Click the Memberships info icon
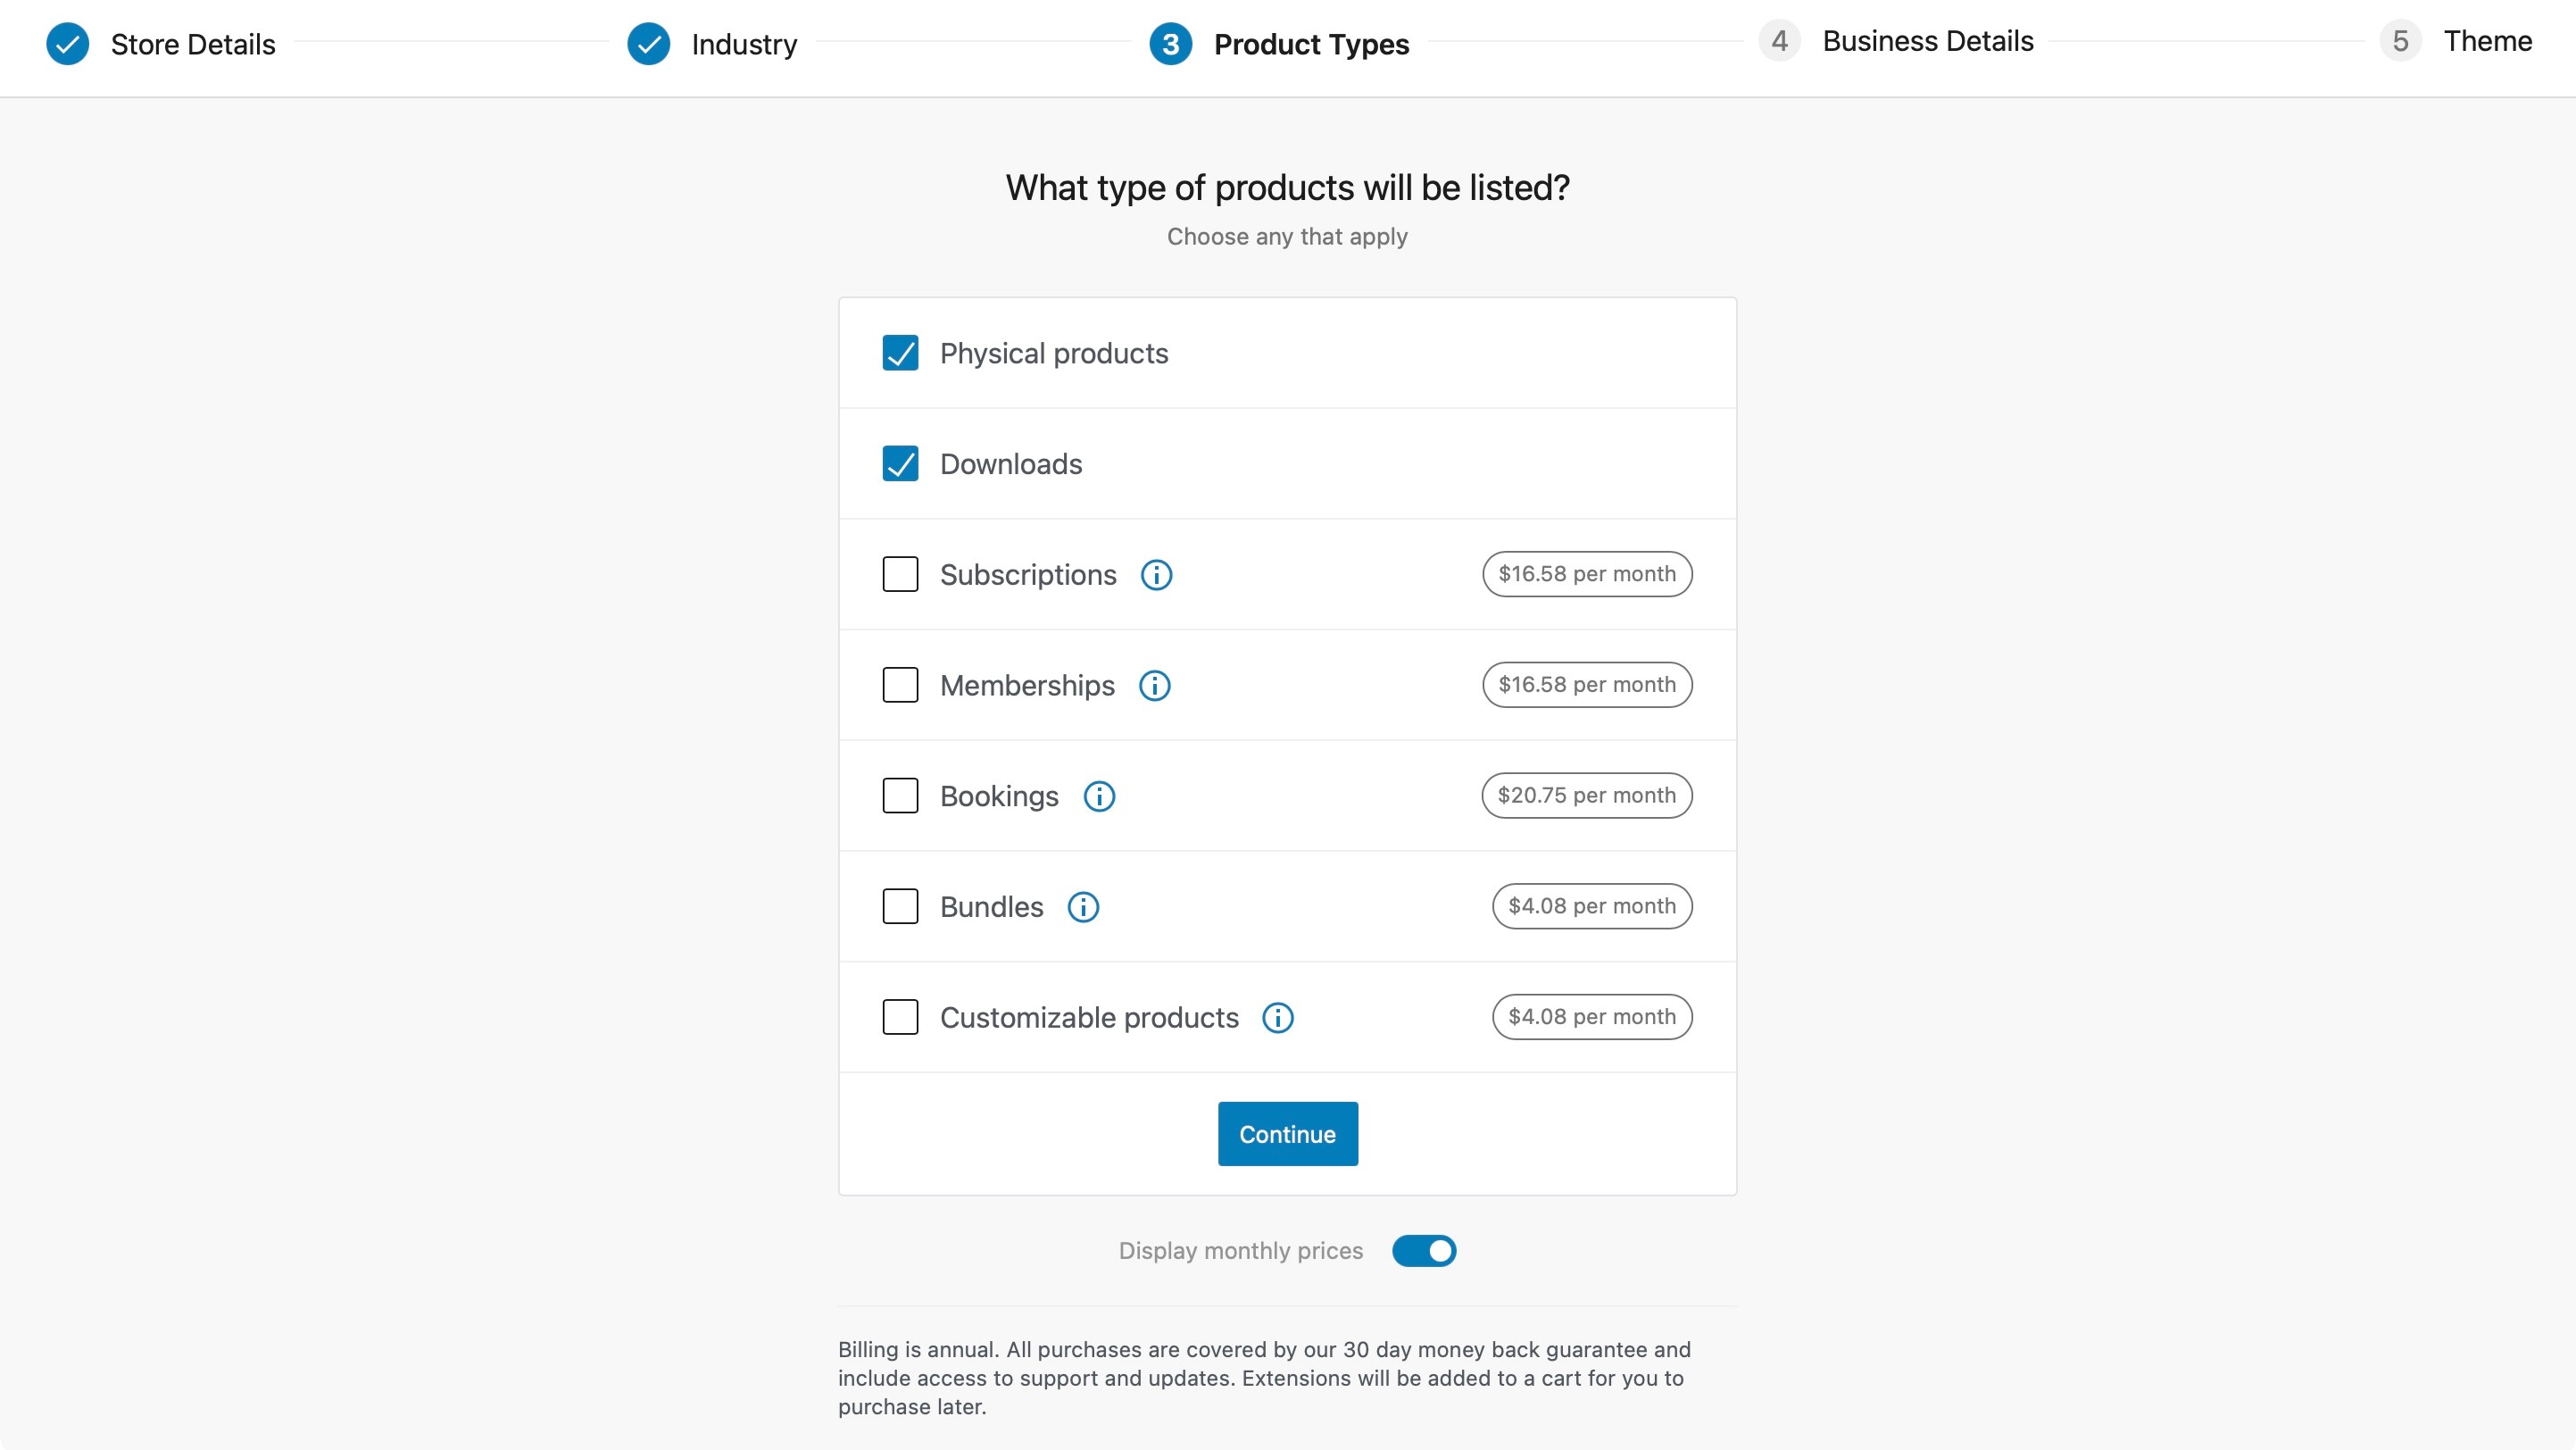 click(x=1154, y=686)
